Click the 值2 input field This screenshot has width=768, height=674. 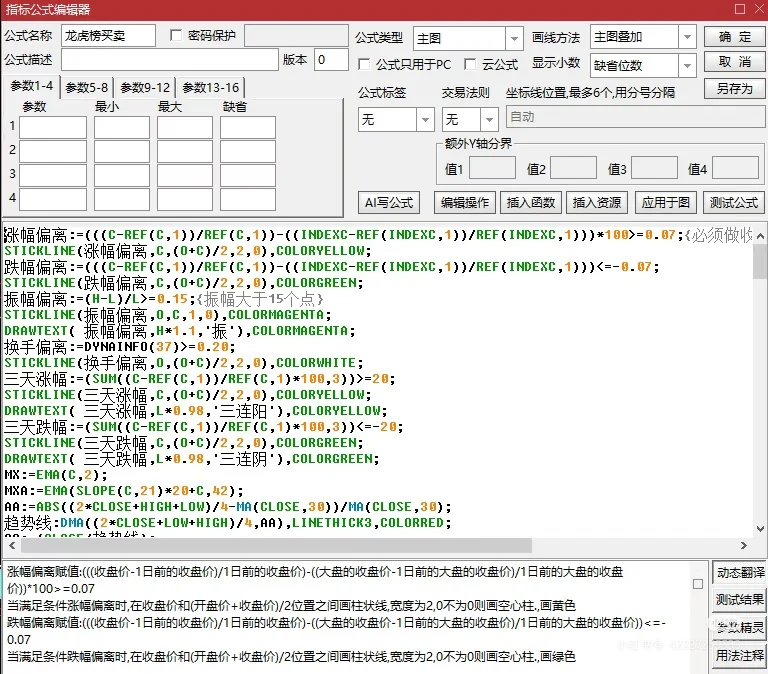pos(573,168)
